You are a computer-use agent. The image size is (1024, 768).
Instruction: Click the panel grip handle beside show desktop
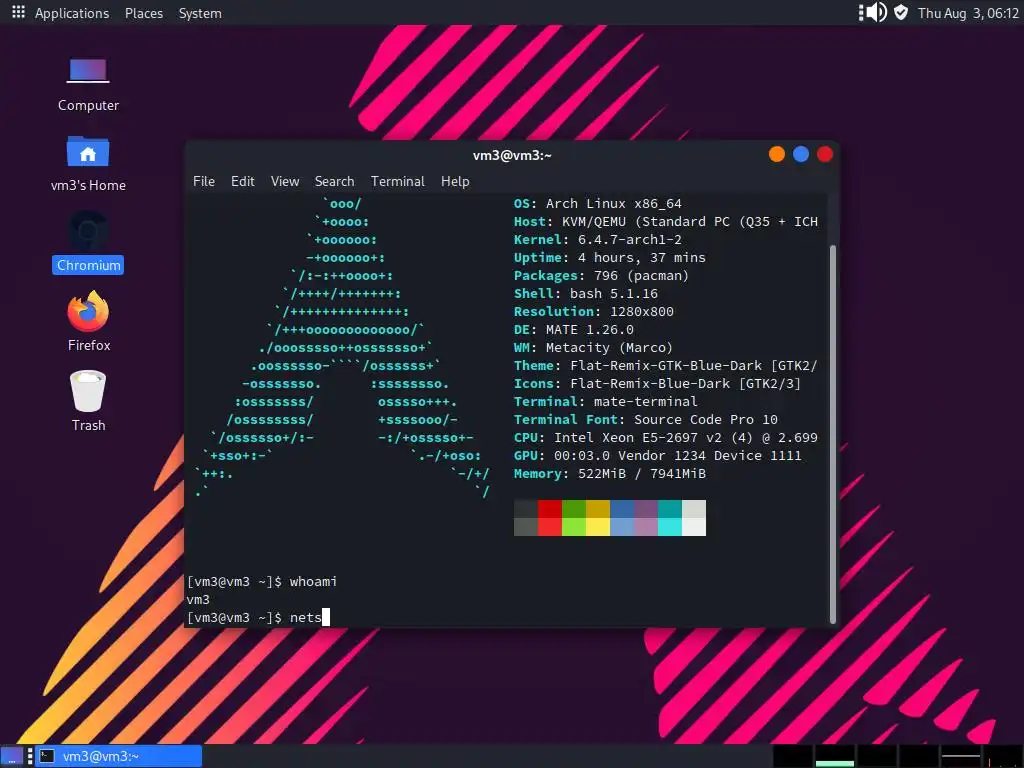30,756
